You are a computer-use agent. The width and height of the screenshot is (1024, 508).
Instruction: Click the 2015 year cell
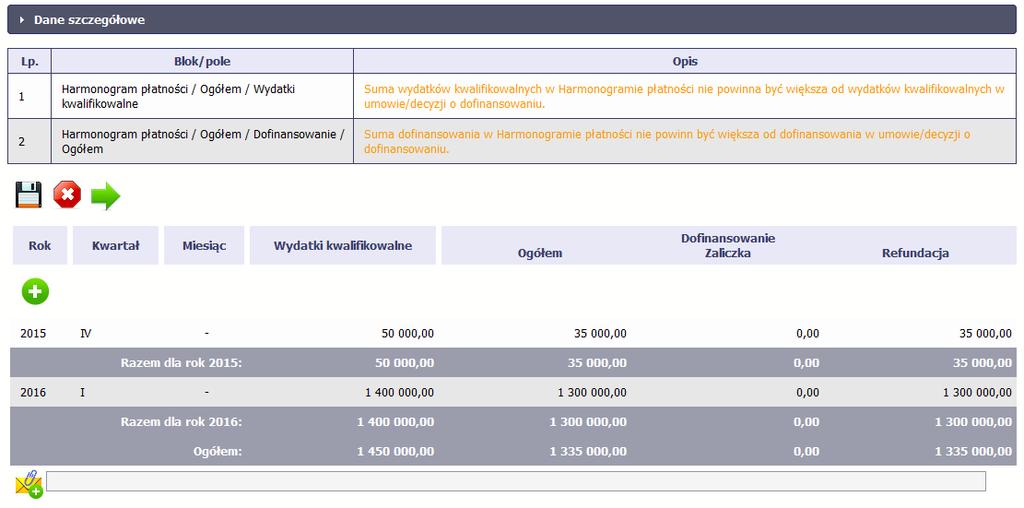(33, 333)
